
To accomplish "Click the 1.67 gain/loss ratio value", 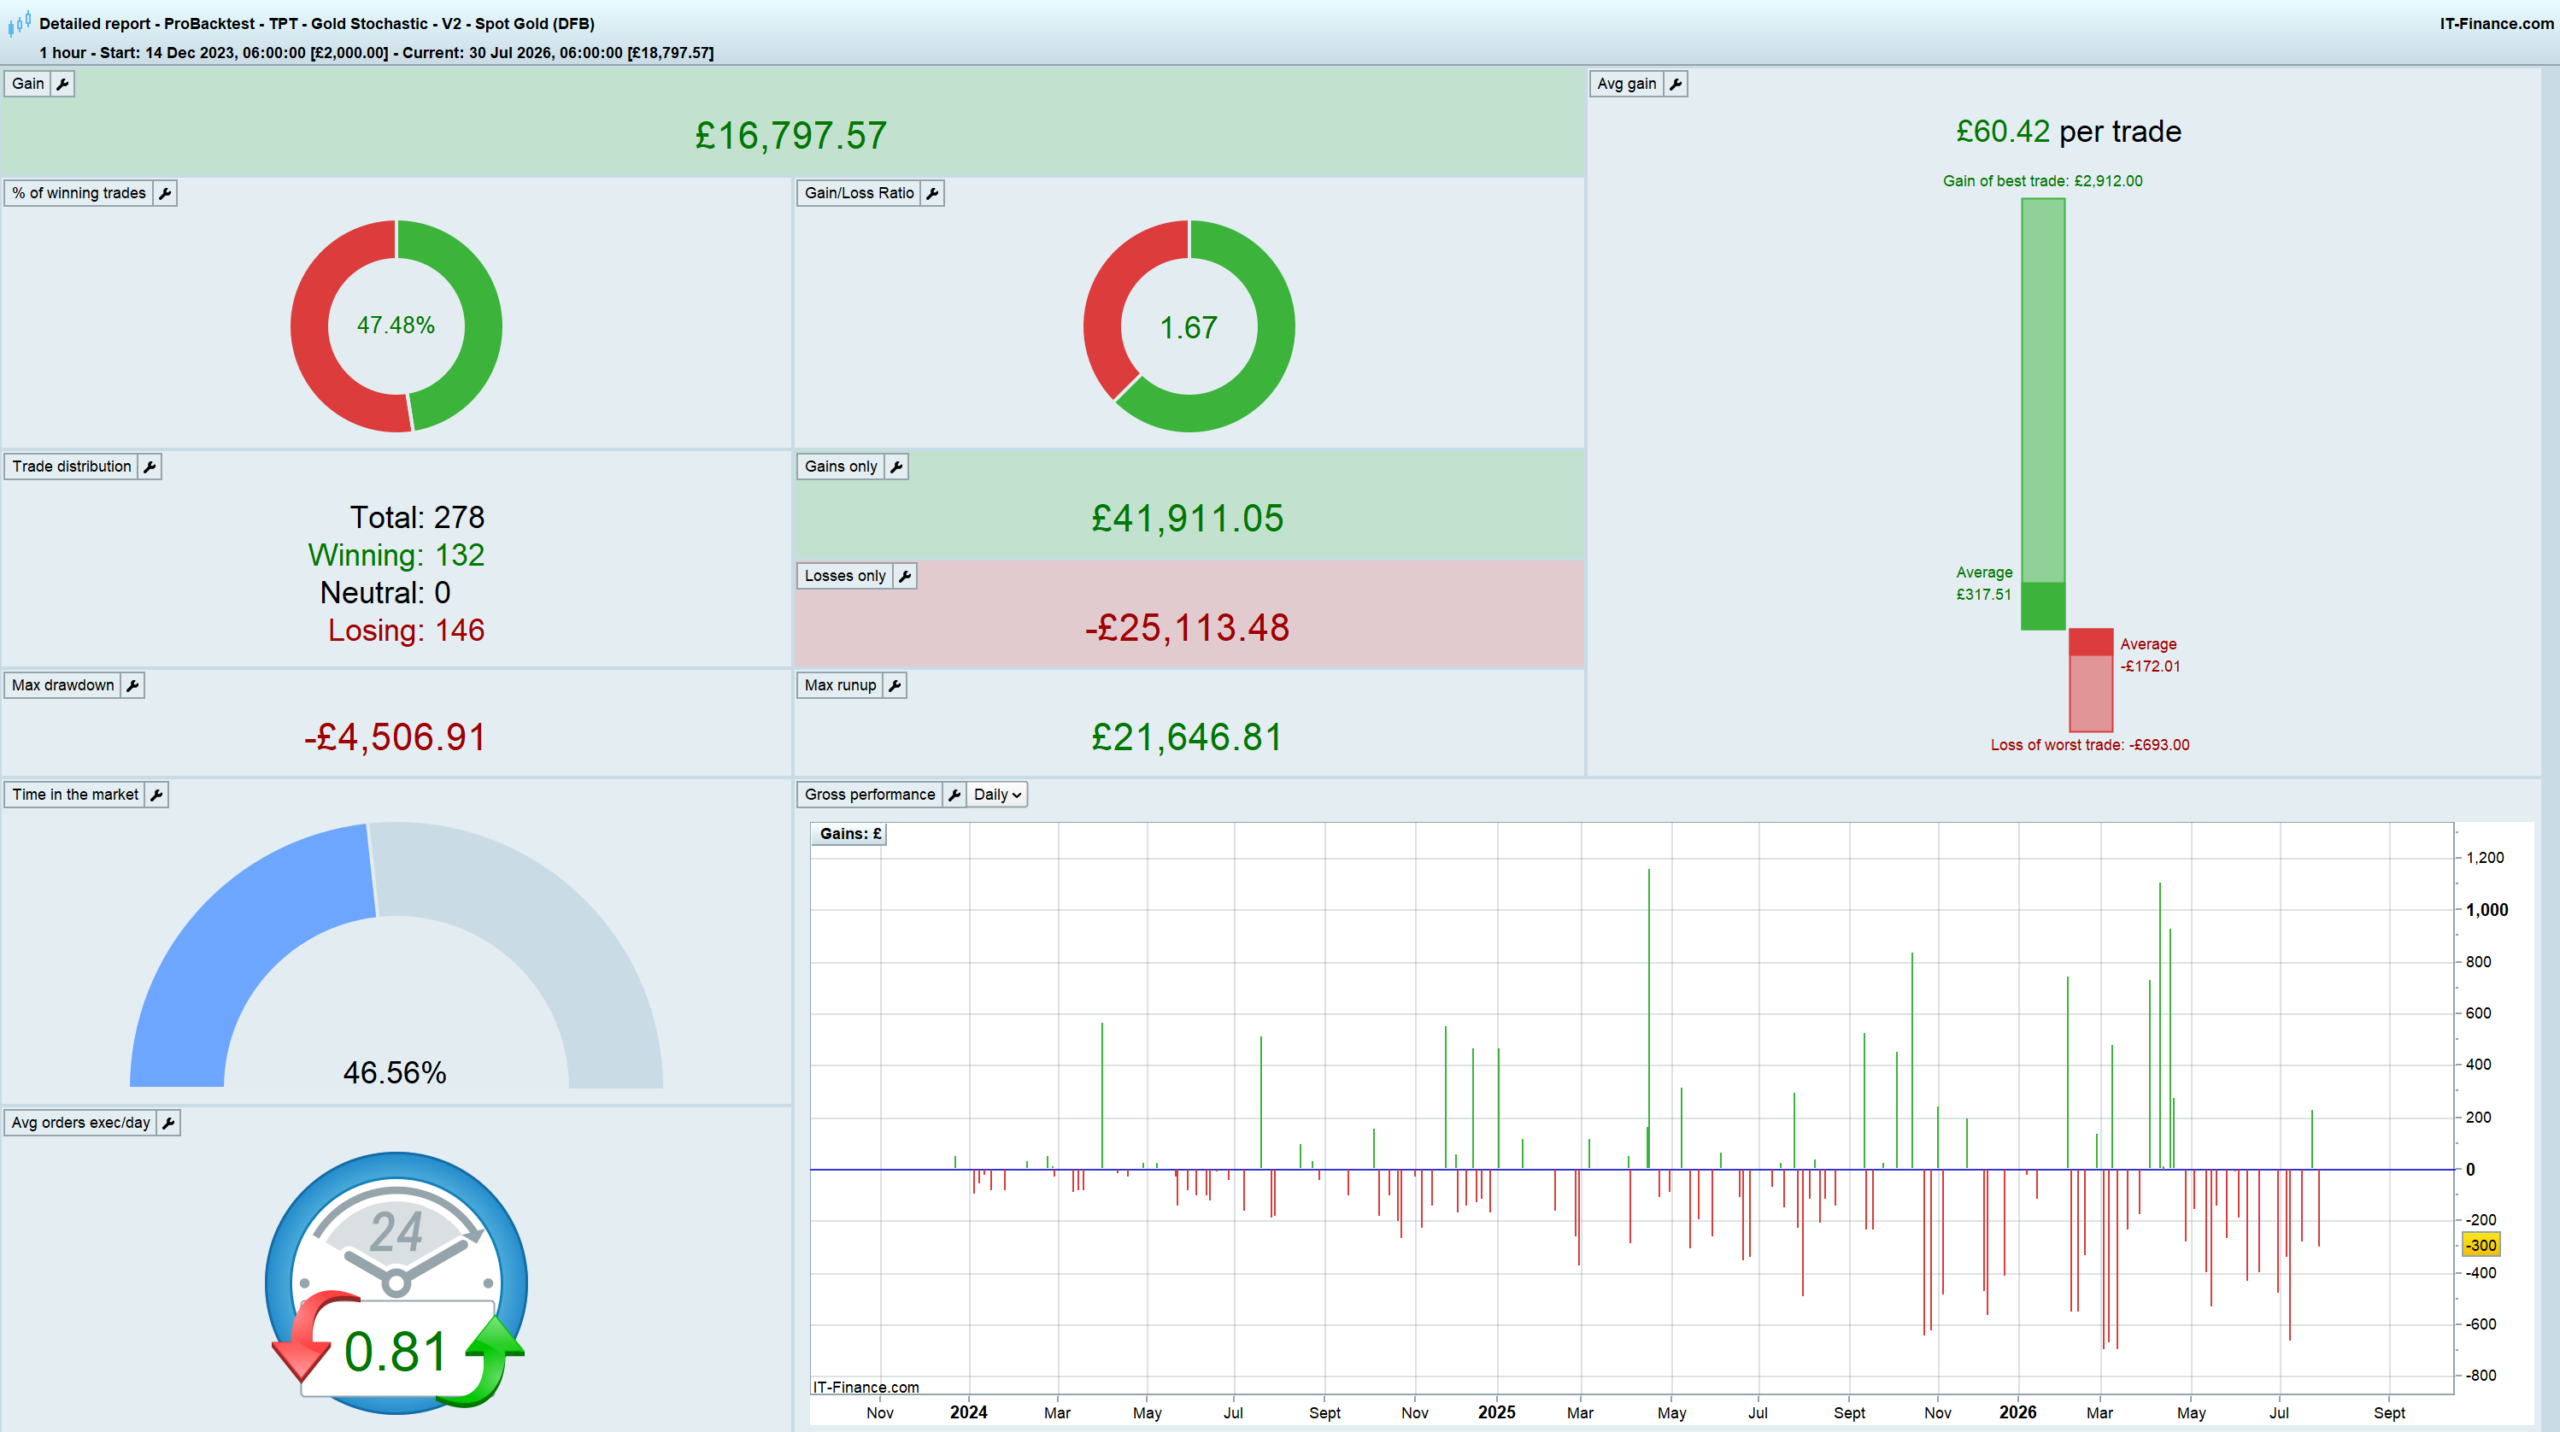I will pyautogui.click(x=1188, y=328).
